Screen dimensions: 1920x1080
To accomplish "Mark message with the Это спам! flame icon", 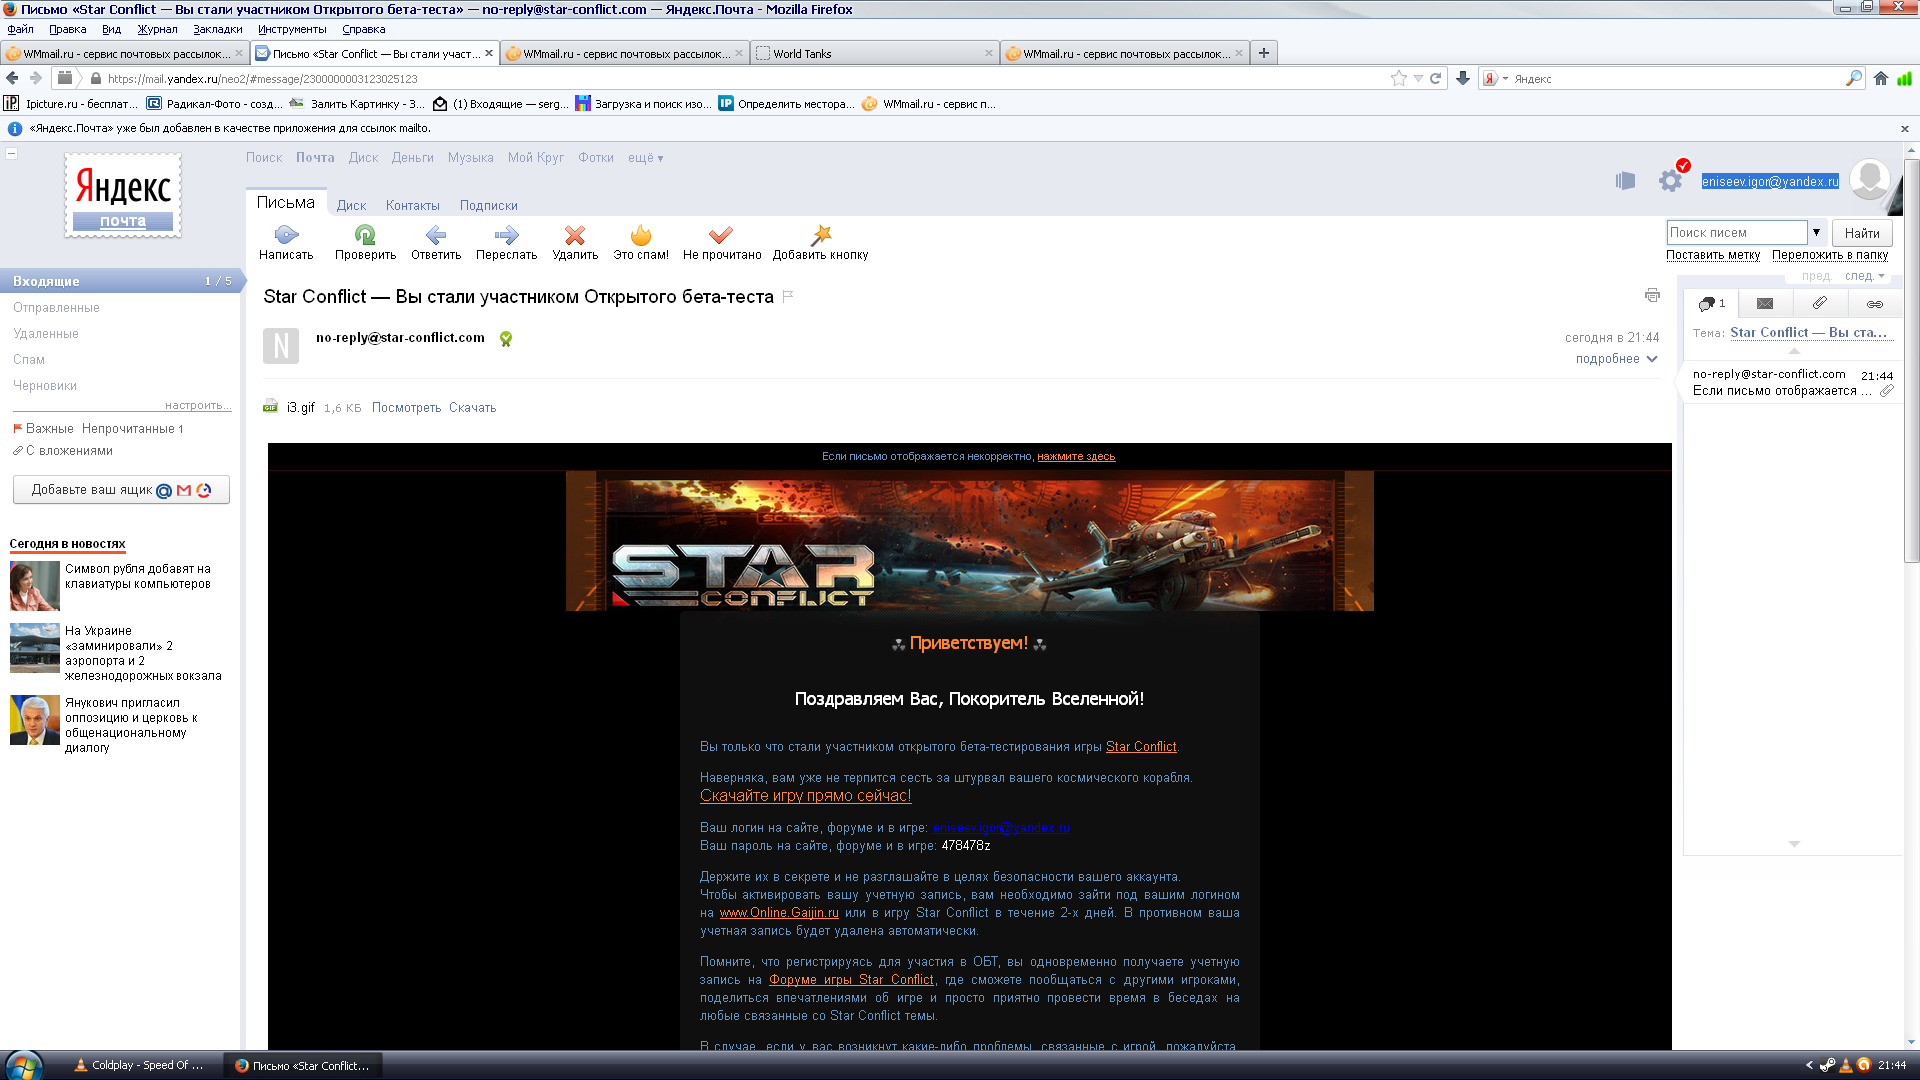I will click(641, 235).
